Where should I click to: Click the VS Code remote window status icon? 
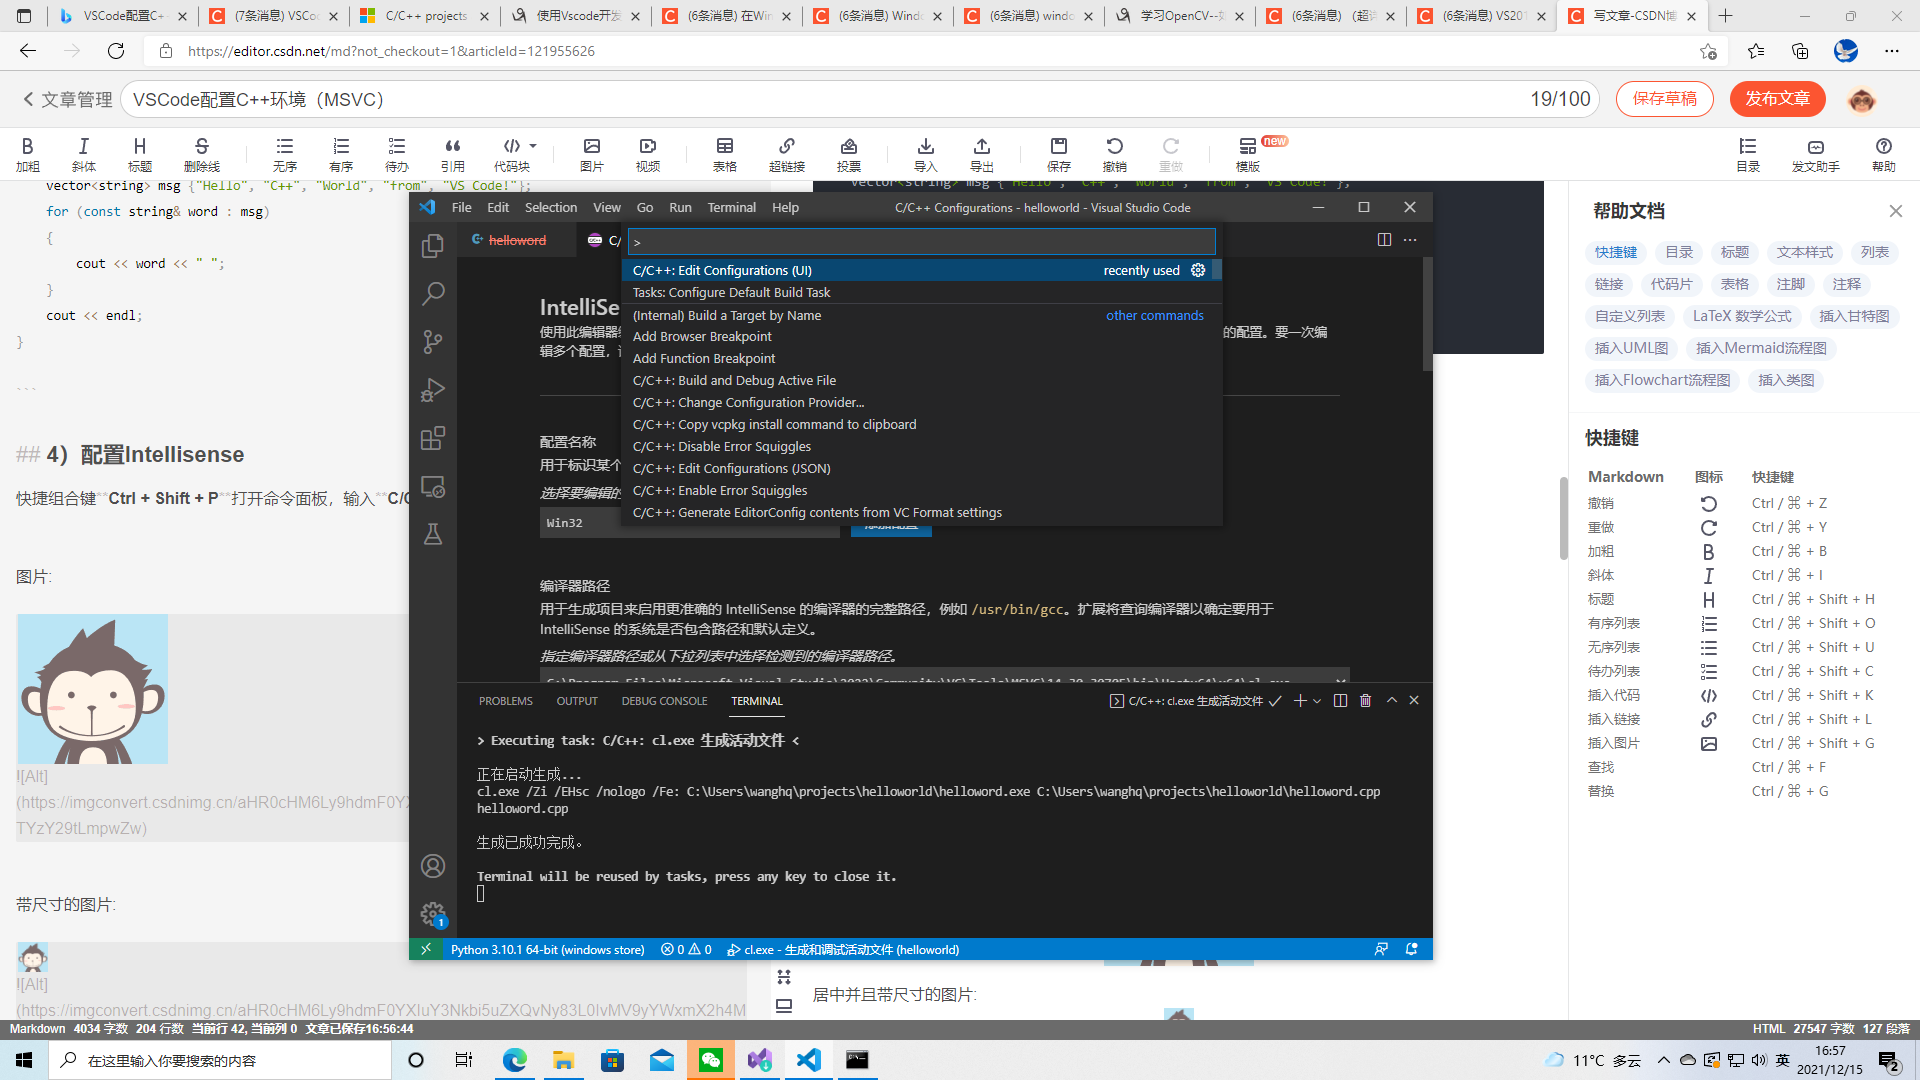coord(426,949)
